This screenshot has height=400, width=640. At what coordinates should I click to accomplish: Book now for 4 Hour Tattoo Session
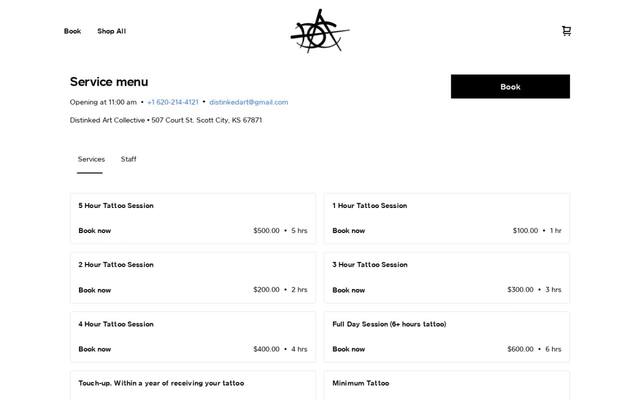(x=95, y=349)
